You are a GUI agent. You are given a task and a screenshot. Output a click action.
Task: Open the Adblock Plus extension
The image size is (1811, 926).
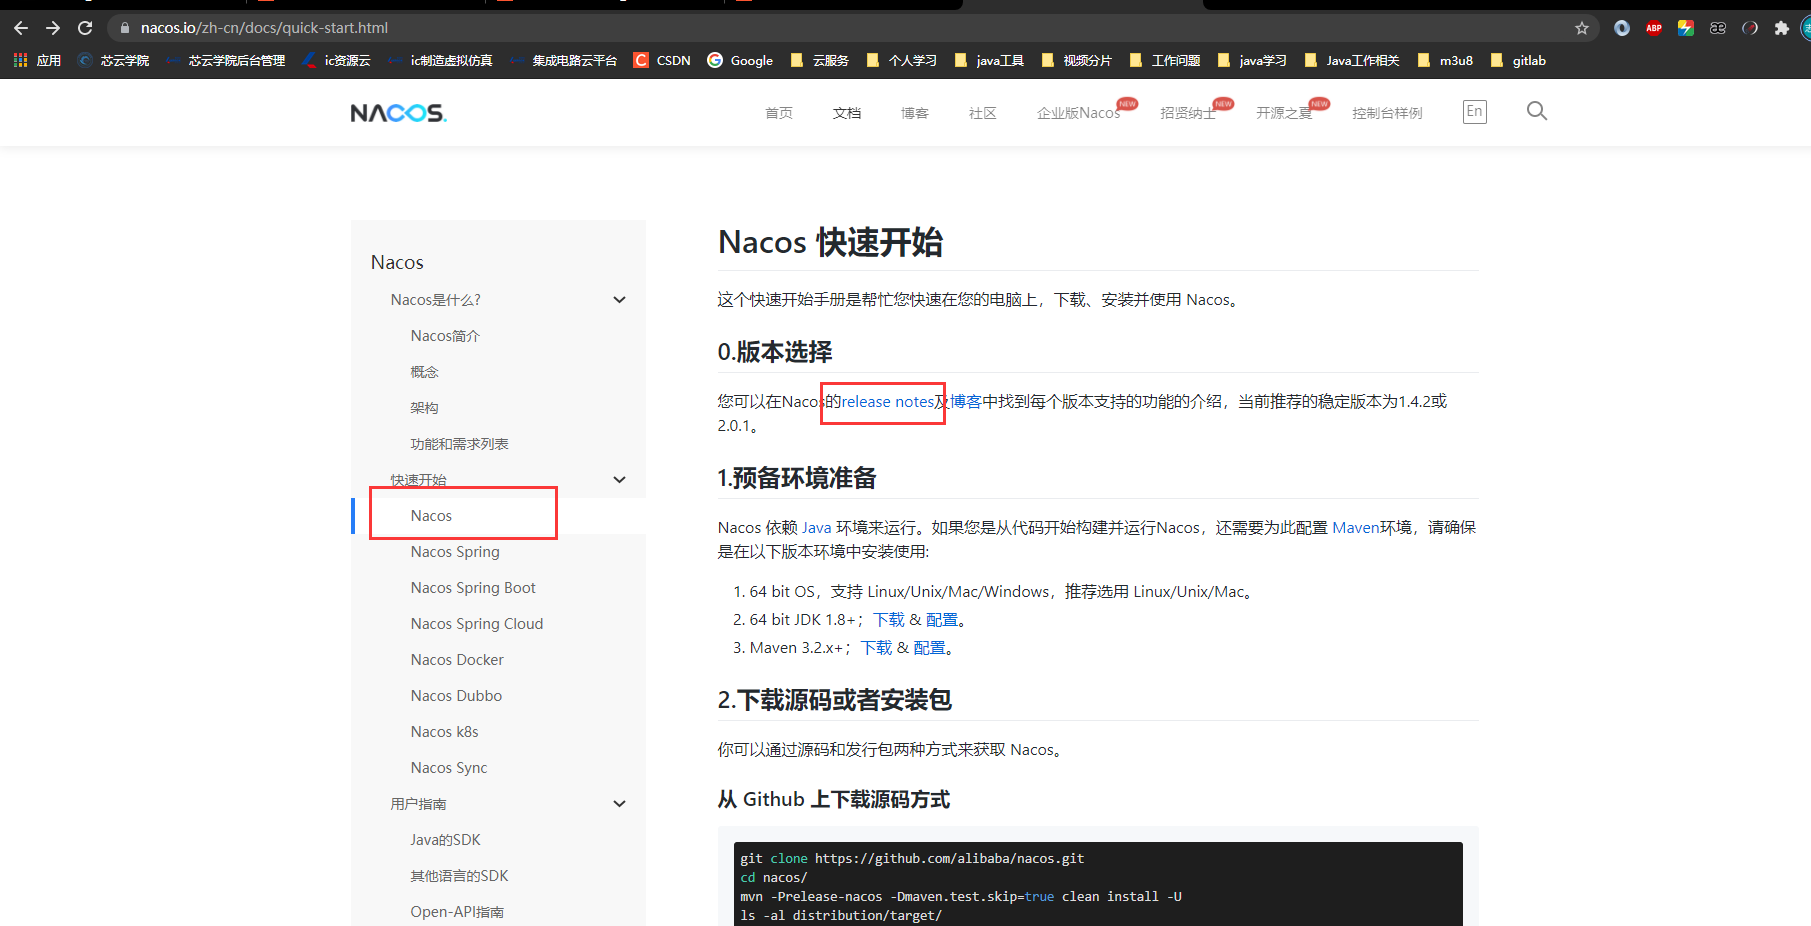[x=1654, y=28]
